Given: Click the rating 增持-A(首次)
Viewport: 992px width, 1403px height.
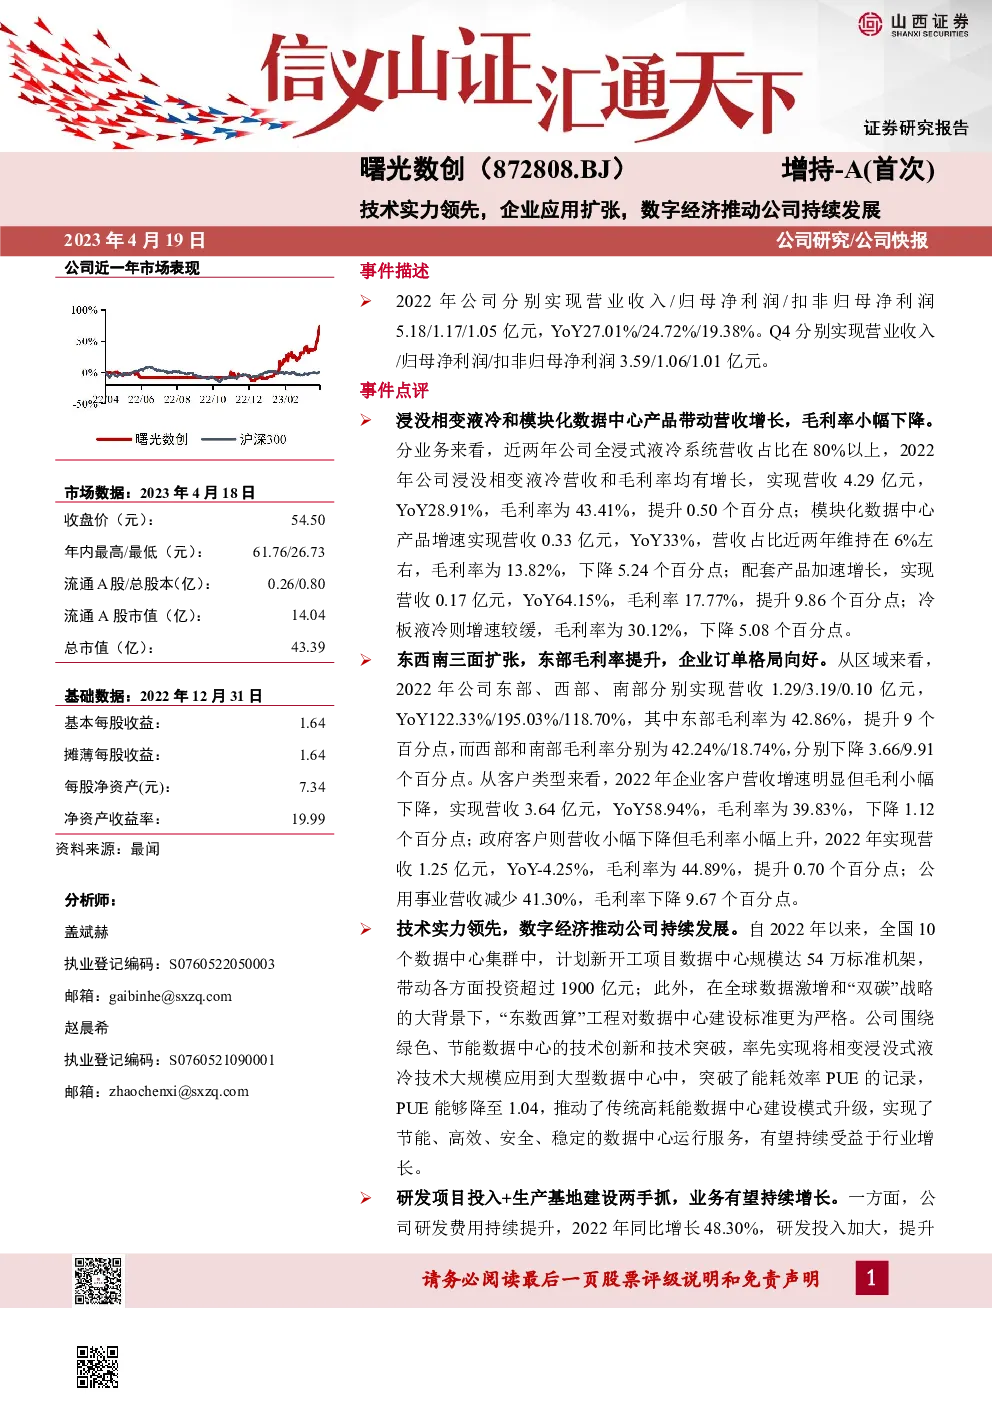Looking at the screenshot, I should tap(858, 170).
